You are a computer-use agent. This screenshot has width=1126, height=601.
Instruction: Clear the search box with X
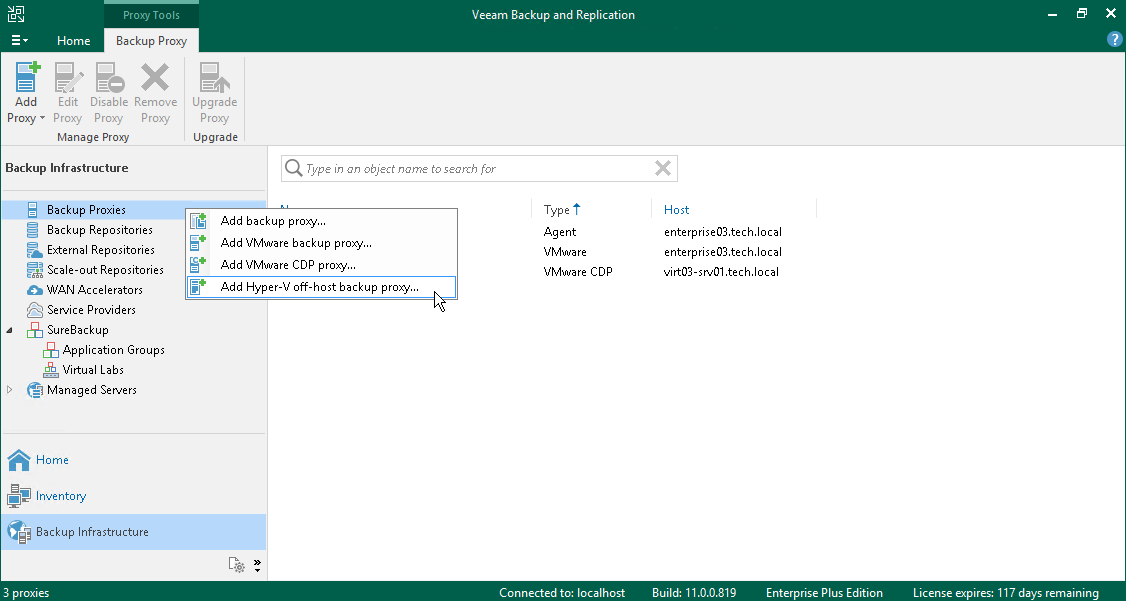[x=663, y=169]
